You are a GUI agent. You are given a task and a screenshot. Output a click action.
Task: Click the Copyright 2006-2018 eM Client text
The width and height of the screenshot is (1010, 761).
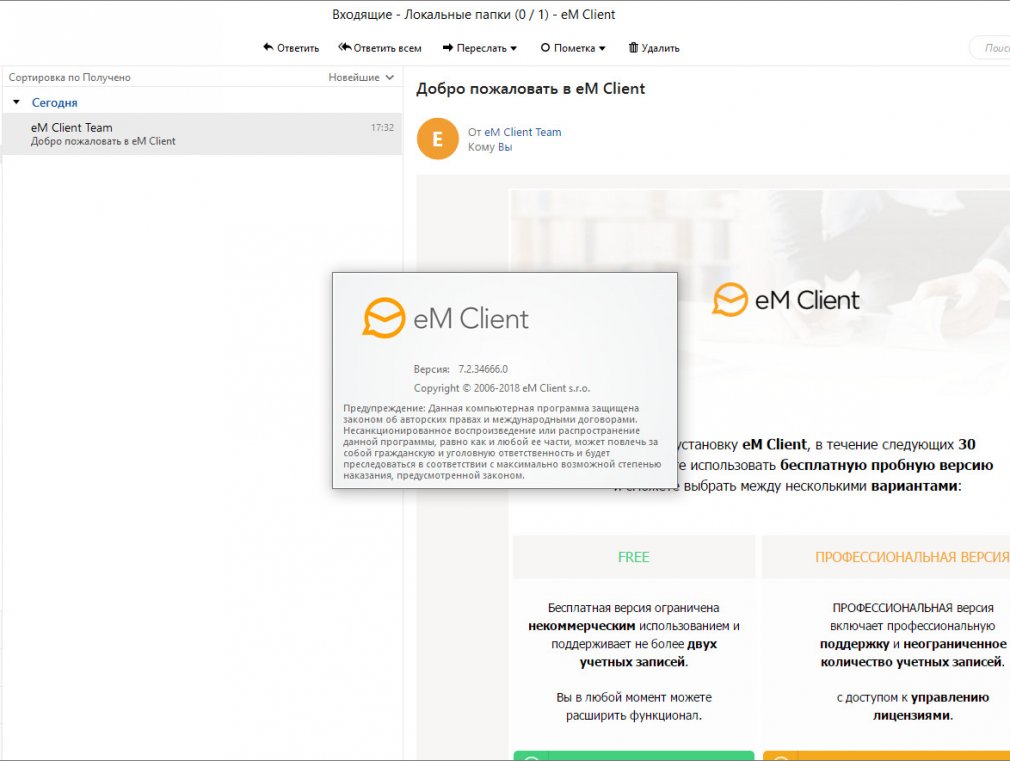[502, 388]
